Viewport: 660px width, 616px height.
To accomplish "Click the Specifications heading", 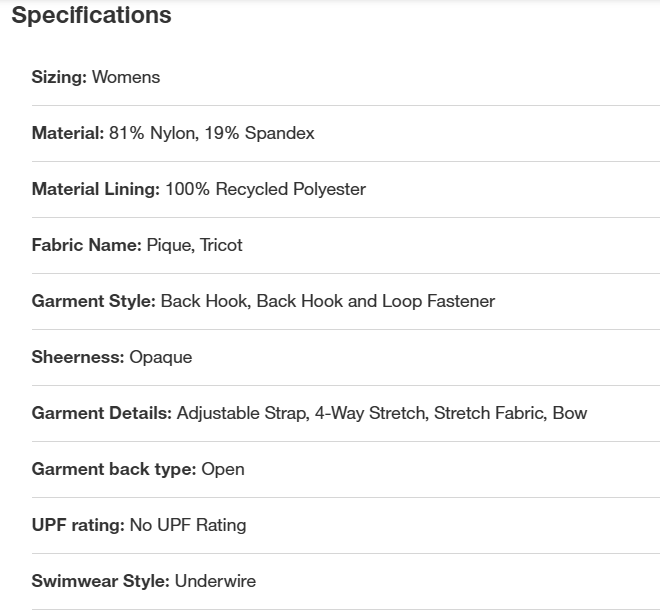I will [91, 16].
